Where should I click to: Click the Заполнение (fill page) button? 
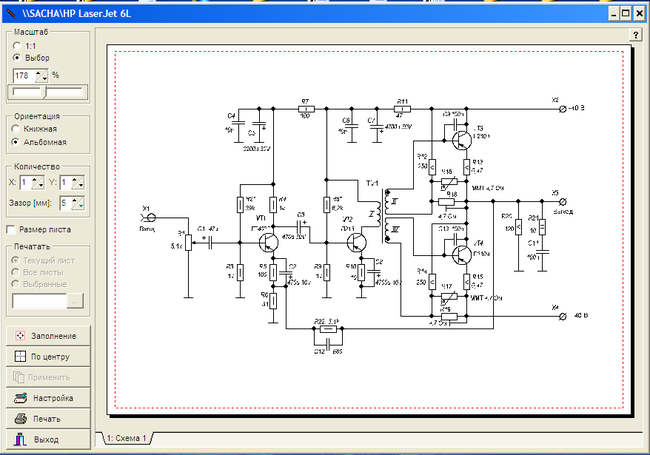tap(47, 335)
